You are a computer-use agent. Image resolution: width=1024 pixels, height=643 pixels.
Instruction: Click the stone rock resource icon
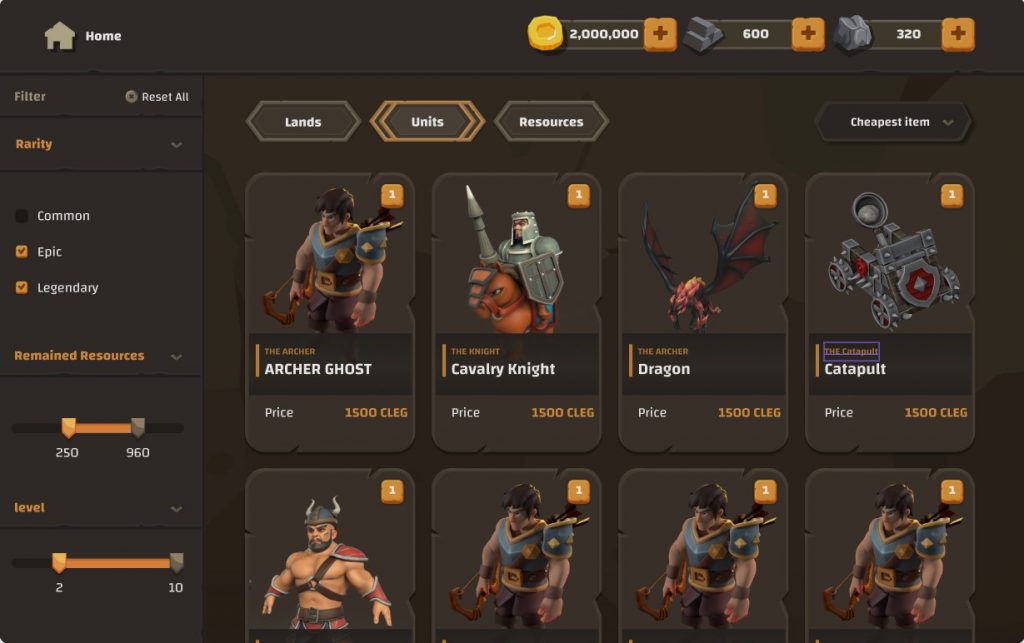coord(853,34)
